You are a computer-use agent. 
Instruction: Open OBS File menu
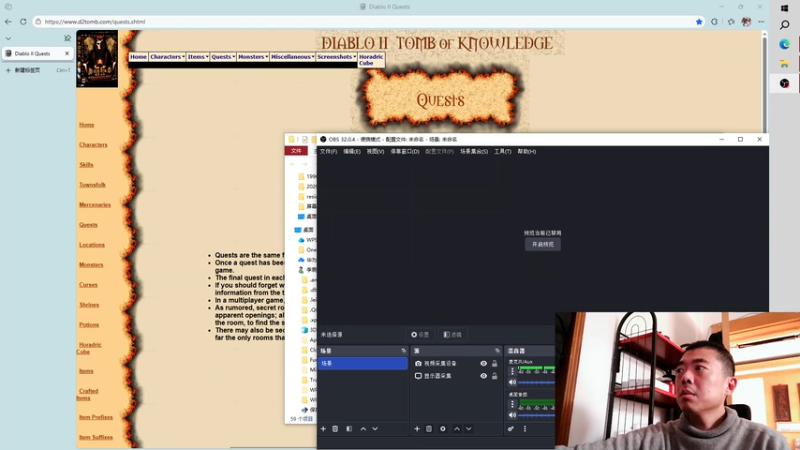click(329, 152)
